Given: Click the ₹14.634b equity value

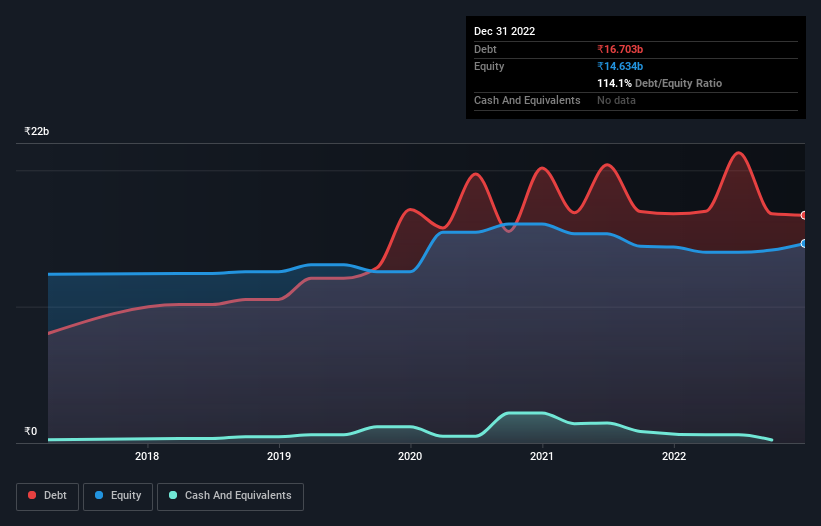Looking at the screenshot, I should (x=620, y=66).
